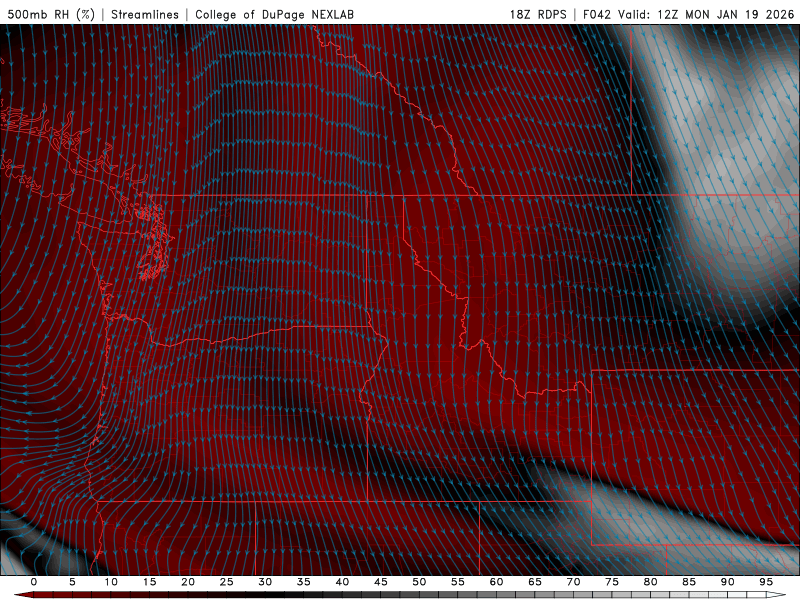The image size is (800, 600).
Task: Click the 75 label on the legend
Action: (612, 582)
